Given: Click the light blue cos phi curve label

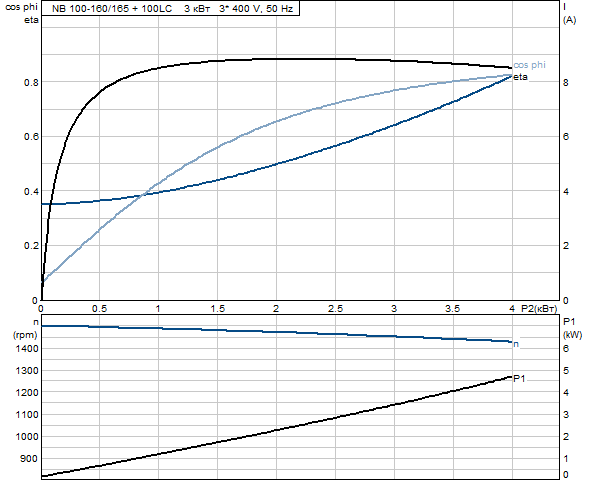Looking at the screenshot, I should [x=529, y=65].
